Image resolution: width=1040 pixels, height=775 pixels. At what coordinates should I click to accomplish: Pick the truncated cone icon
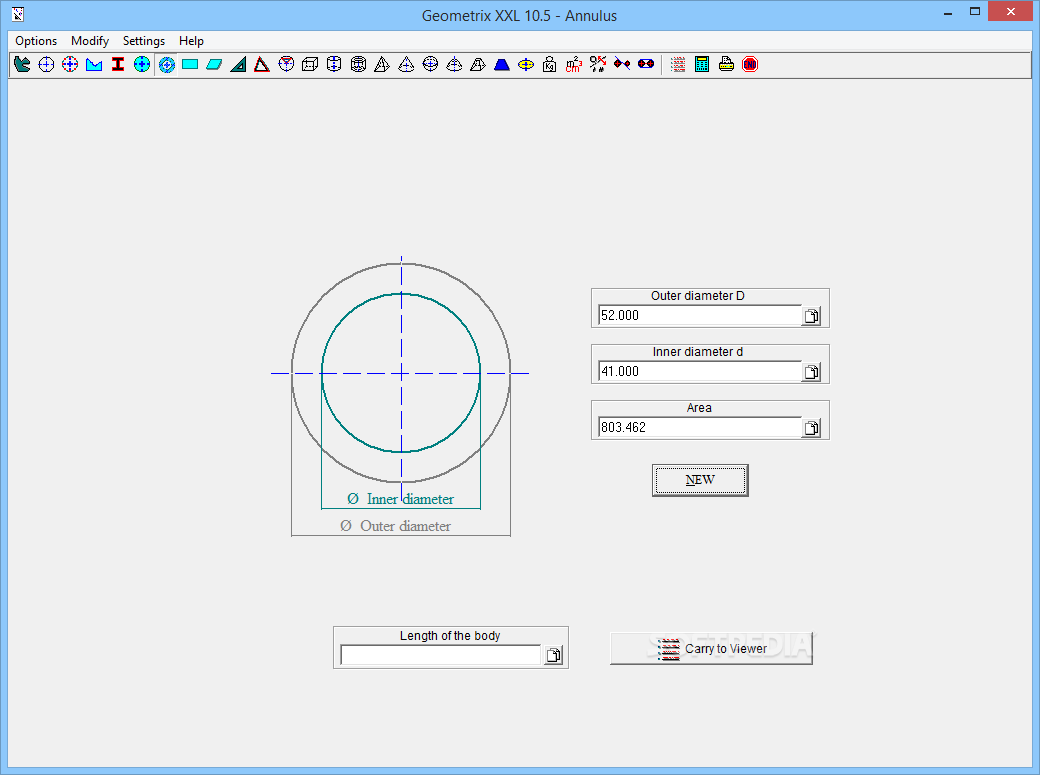click(454, 64)
